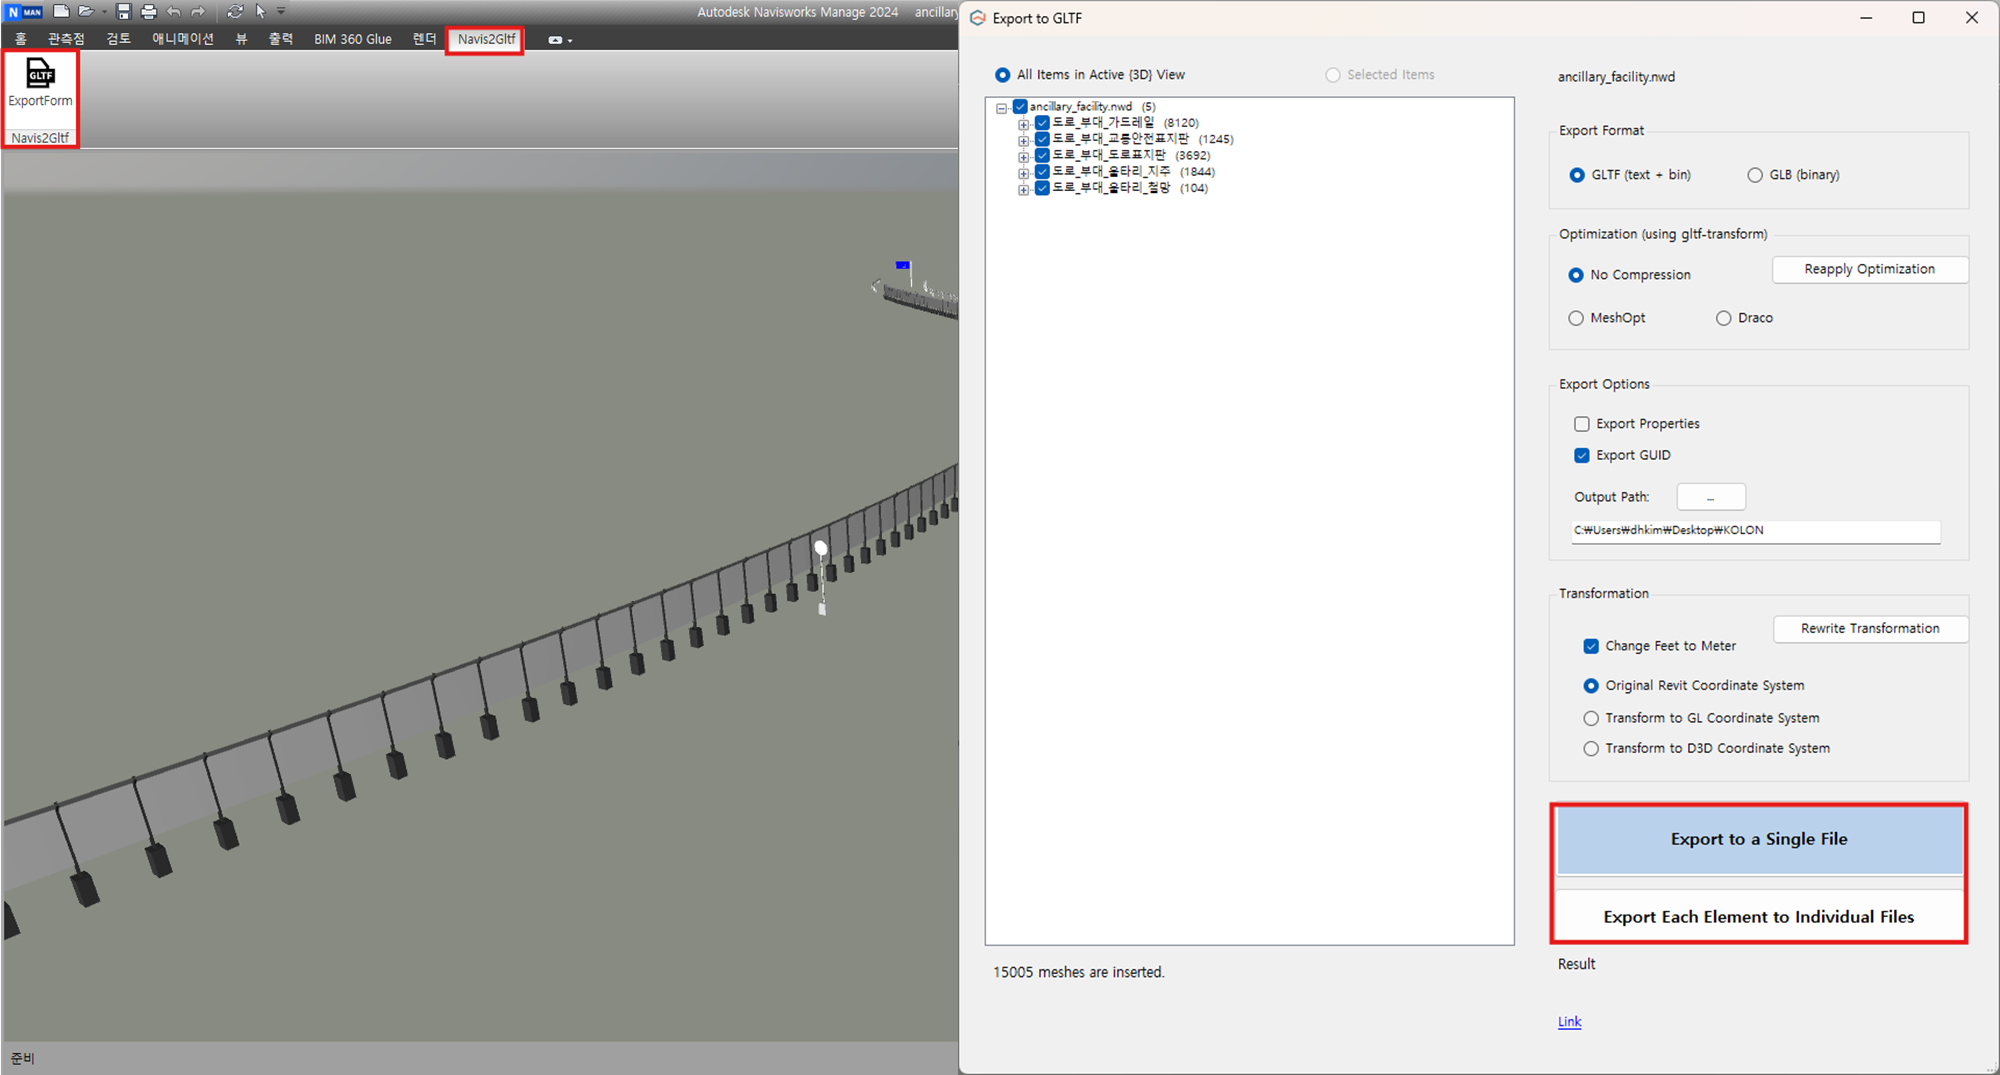This screenshot has width=2000, height=1075.
Task: Click the '15005 meshes are inserted.' status text
Action: coord(1078,972)
